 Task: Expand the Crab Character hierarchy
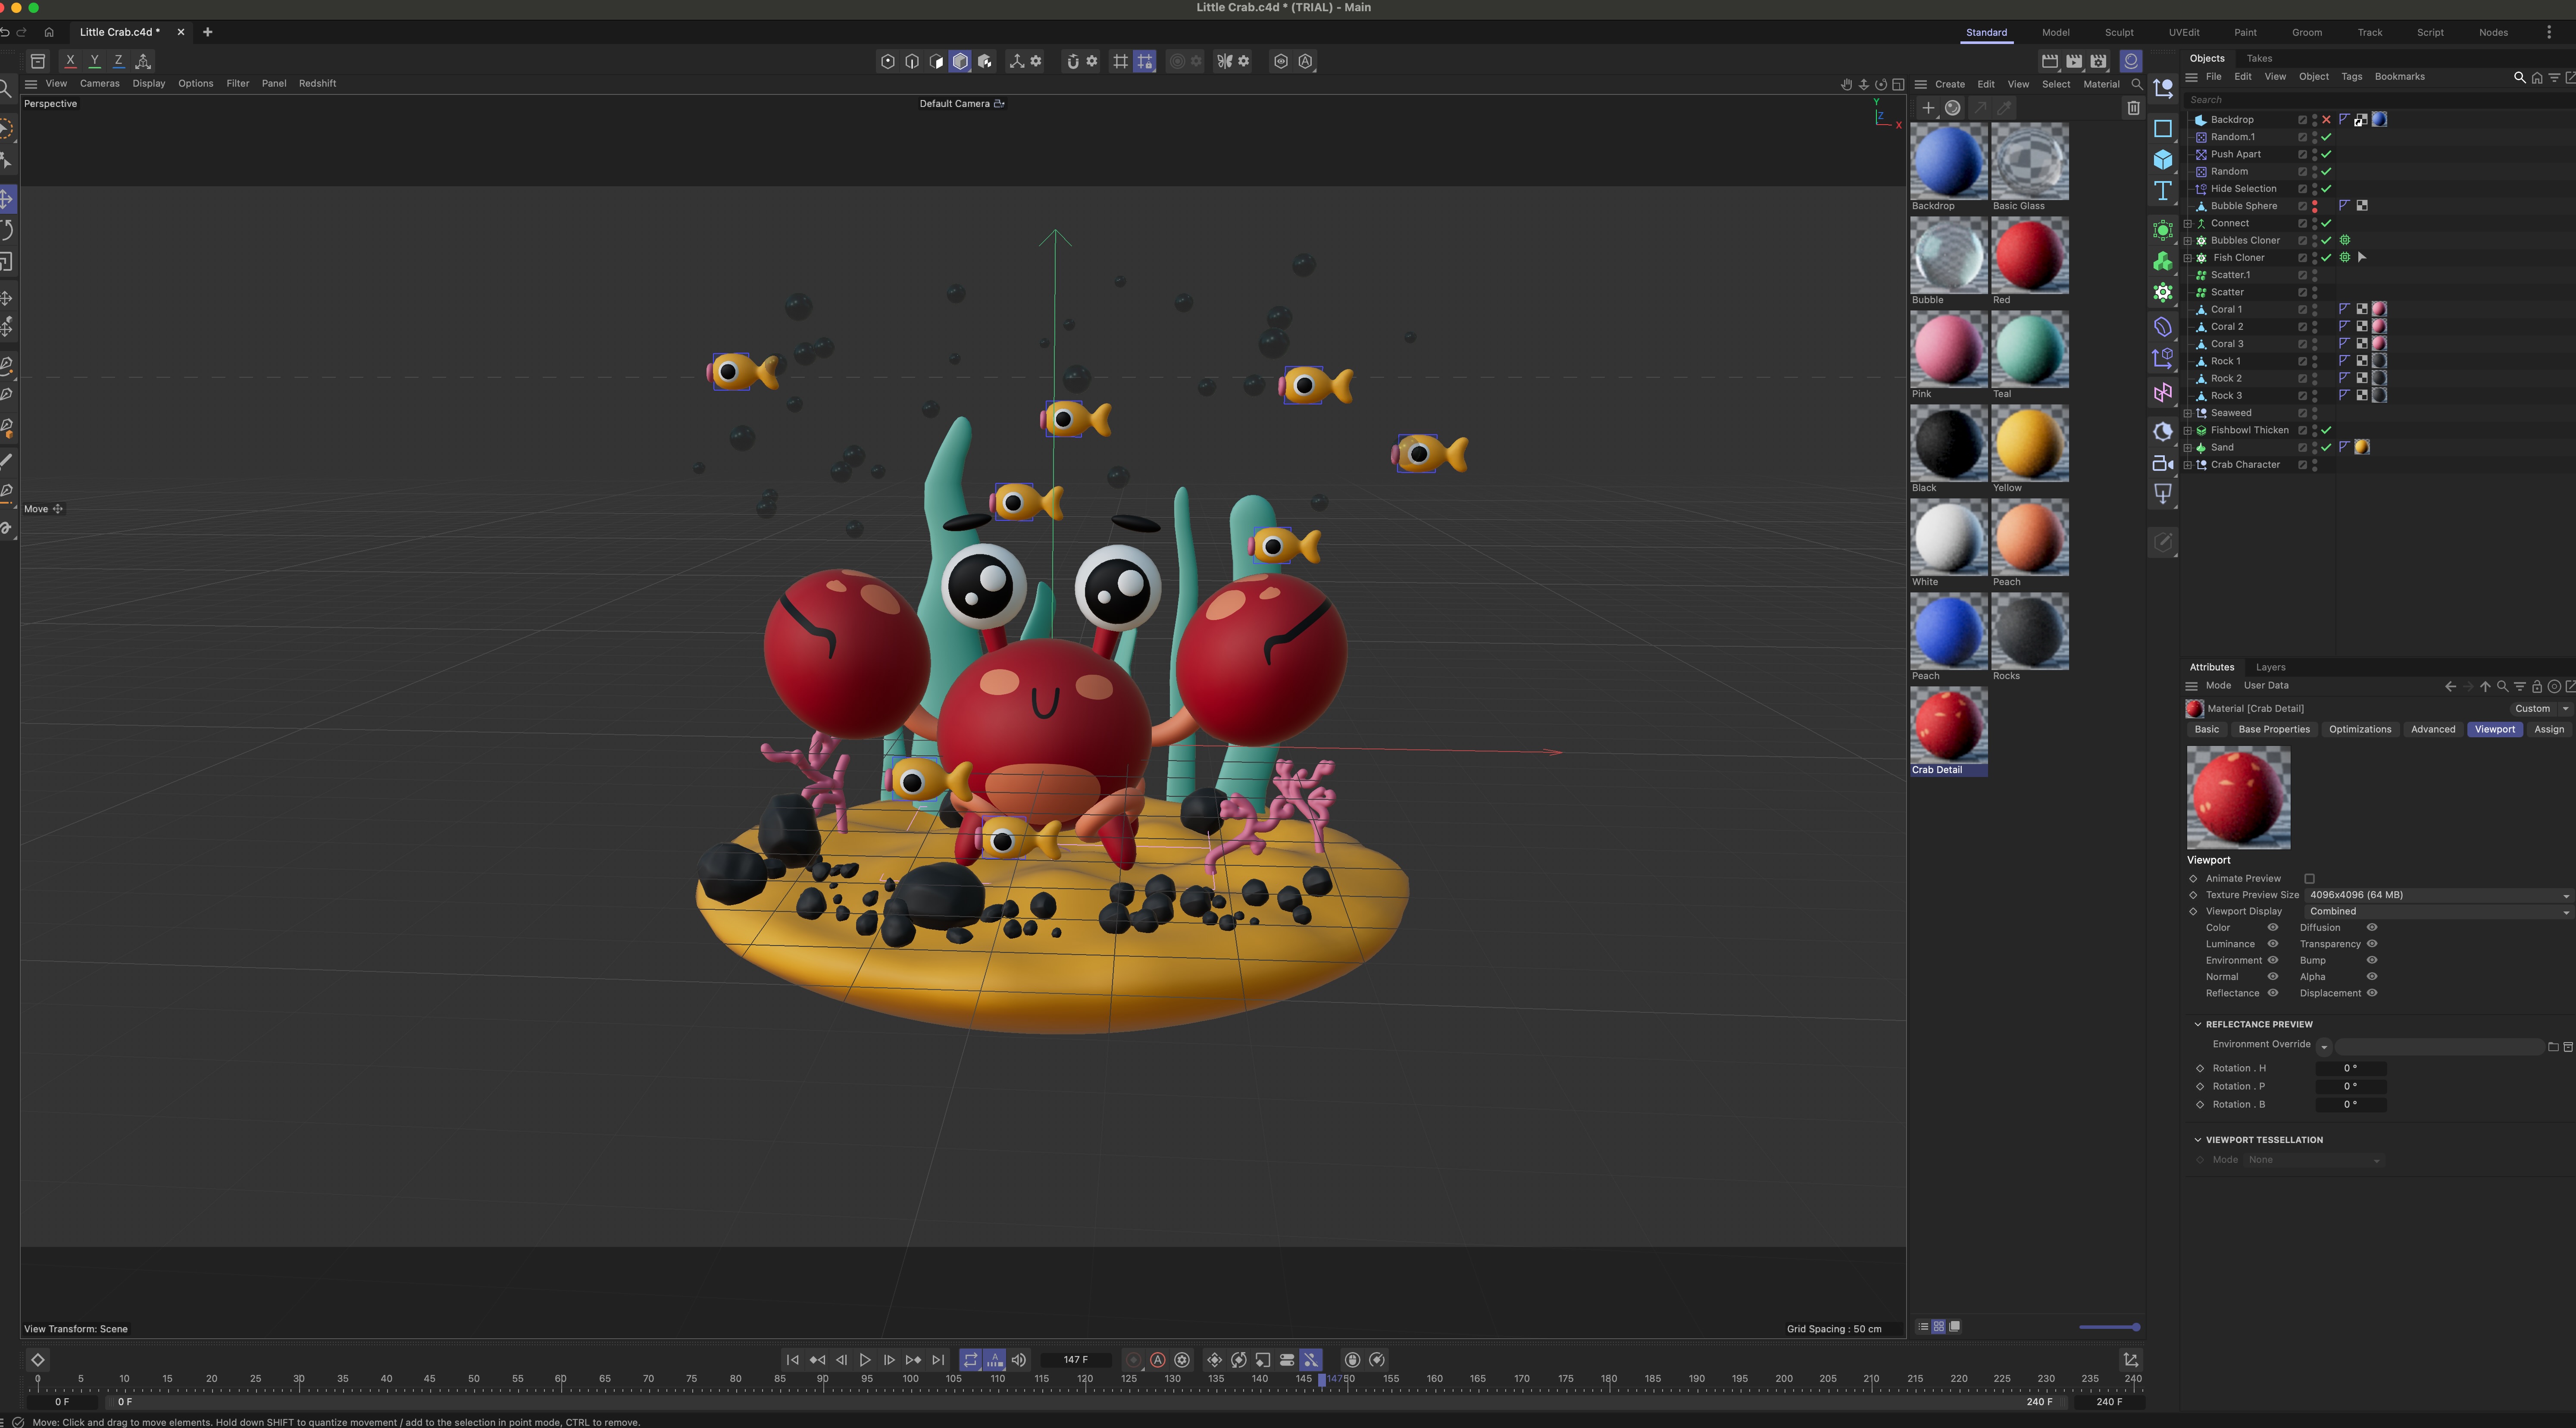click(x=2188, y=465)
